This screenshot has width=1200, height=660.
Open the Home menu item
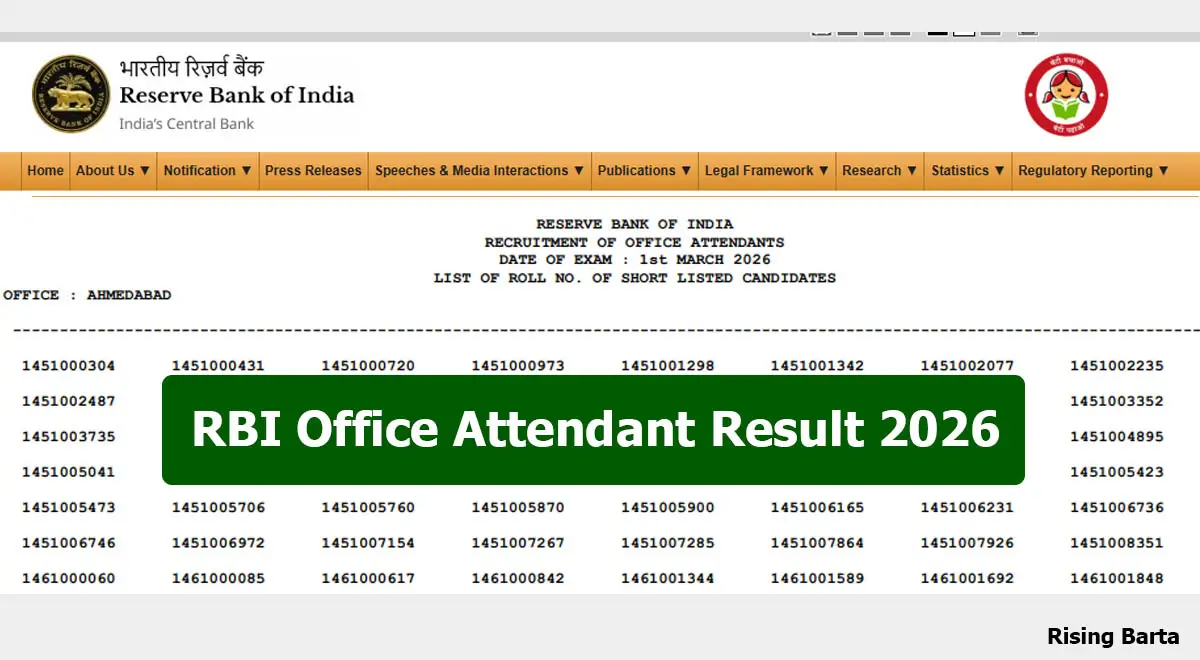[x=45, y=171]
